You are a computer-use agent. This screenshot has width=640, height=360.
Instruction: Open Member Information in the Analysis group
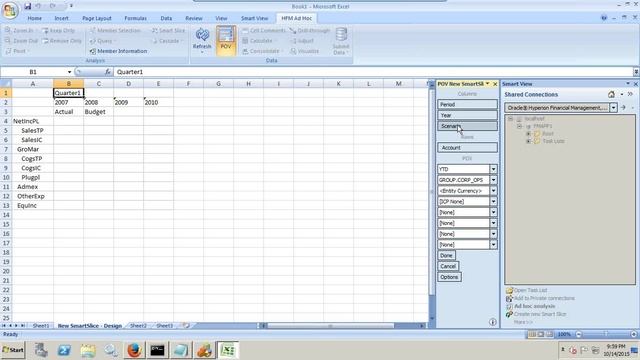118,51
